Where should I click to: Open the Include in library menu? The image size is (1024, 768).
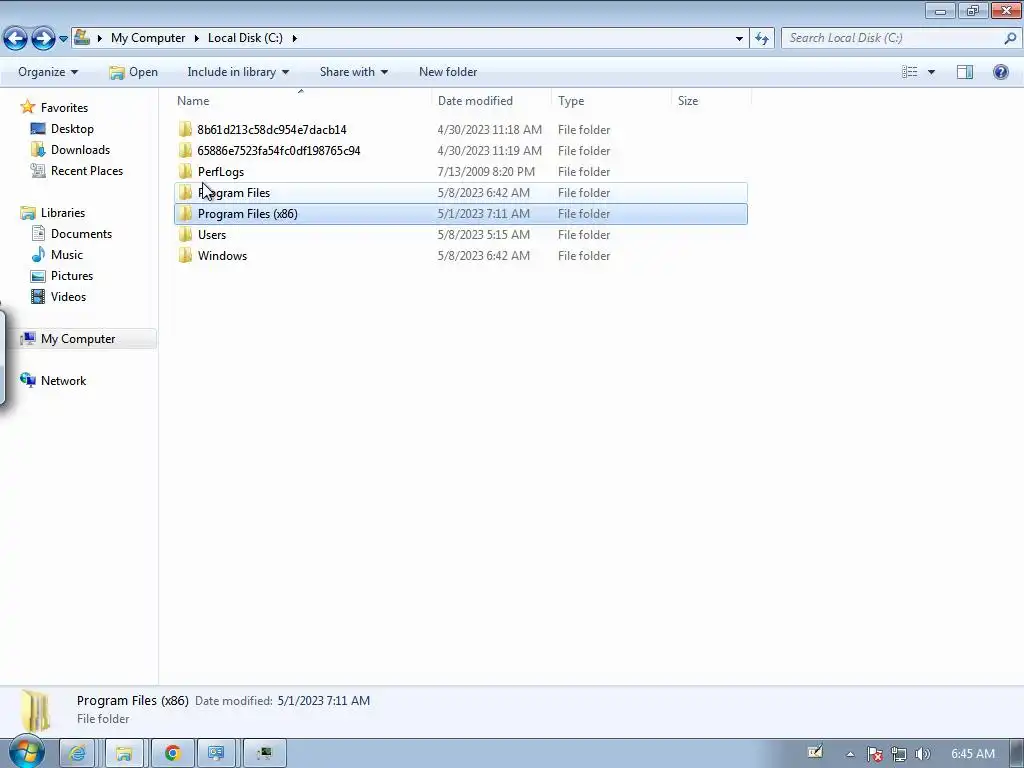238,72
